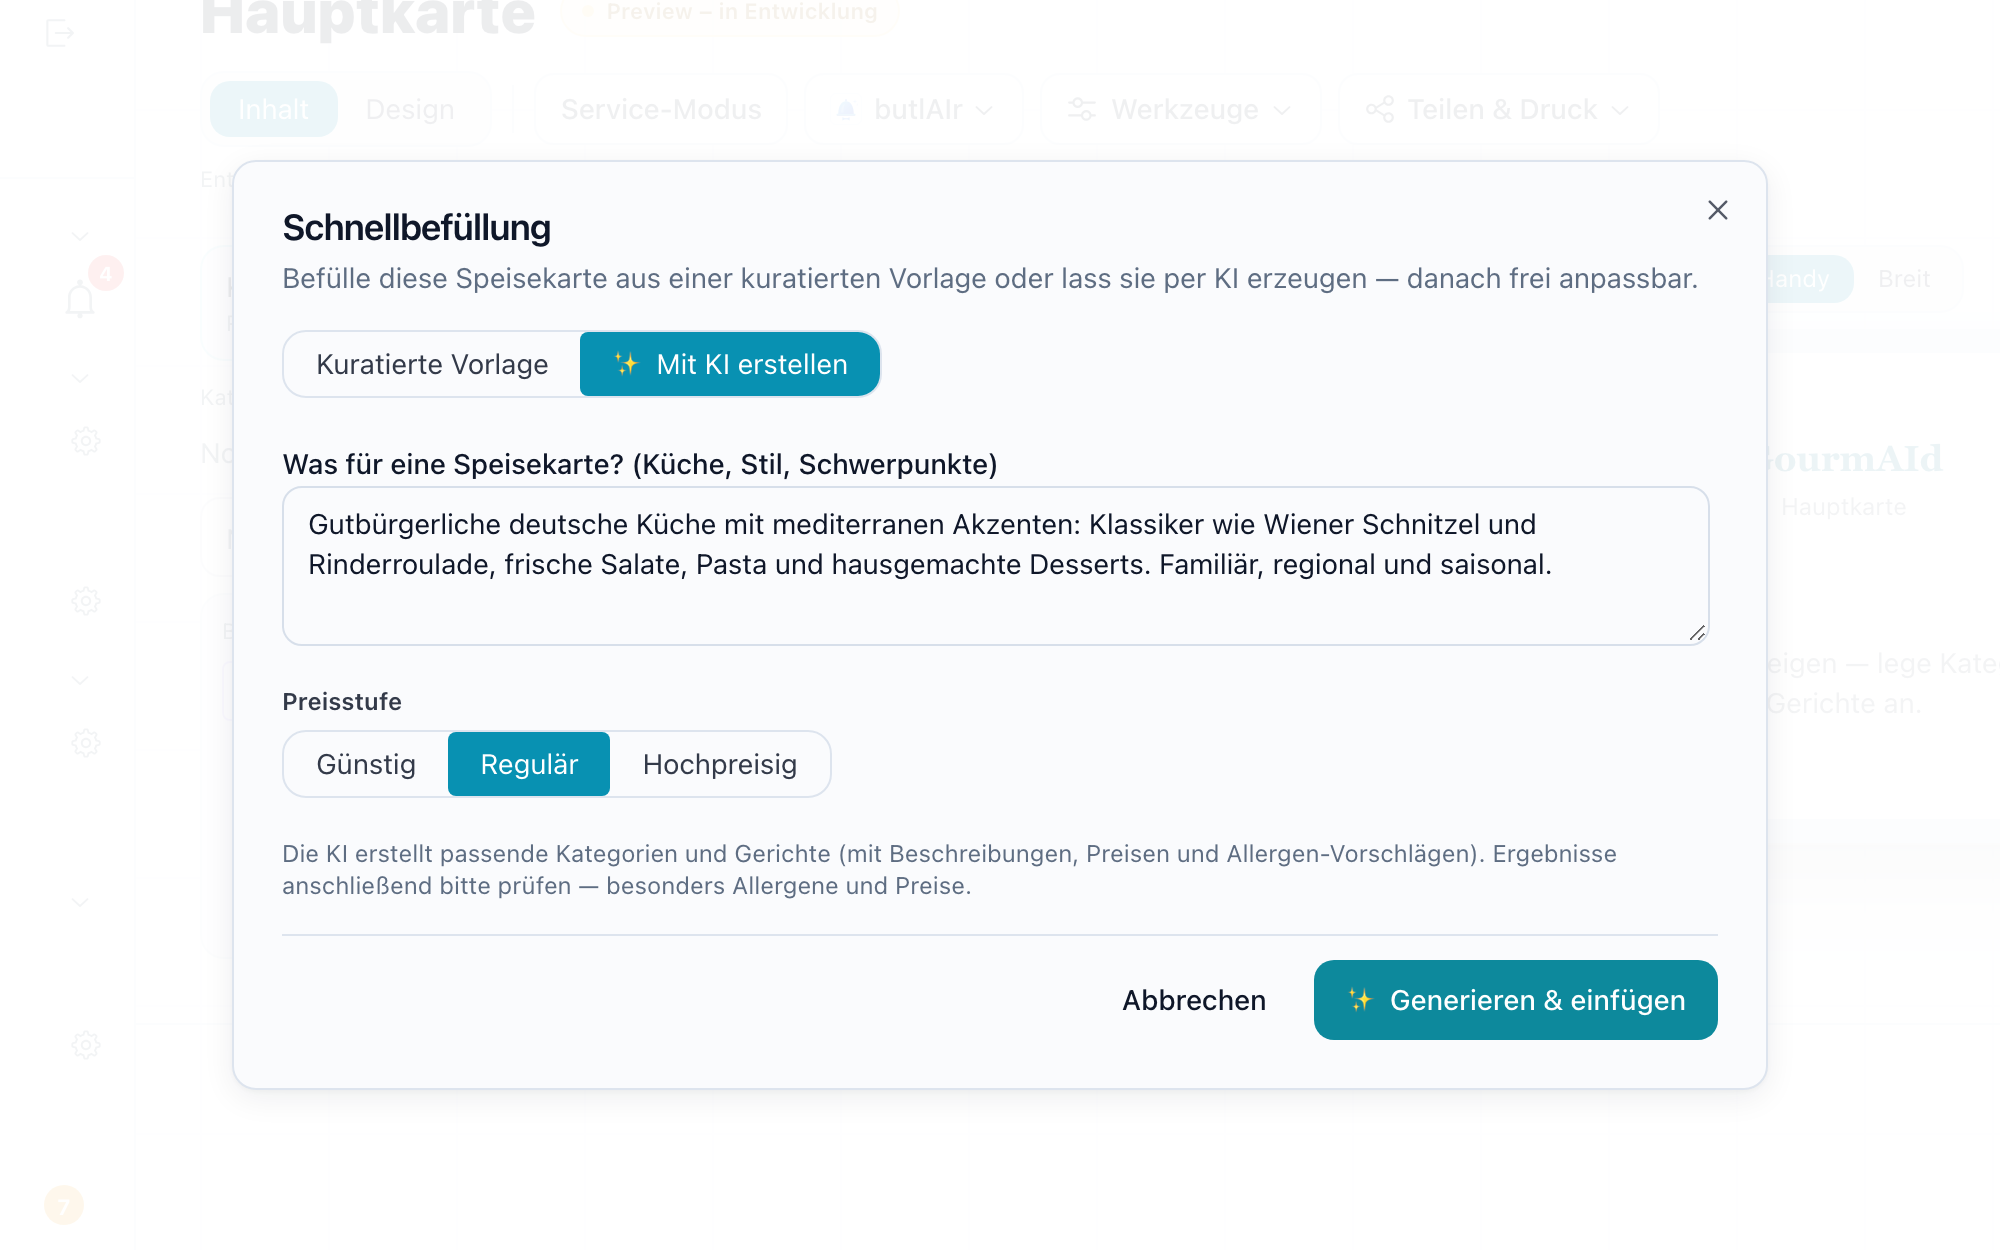
Task: Select the Regulär price level
Action: tap(529, 764)
